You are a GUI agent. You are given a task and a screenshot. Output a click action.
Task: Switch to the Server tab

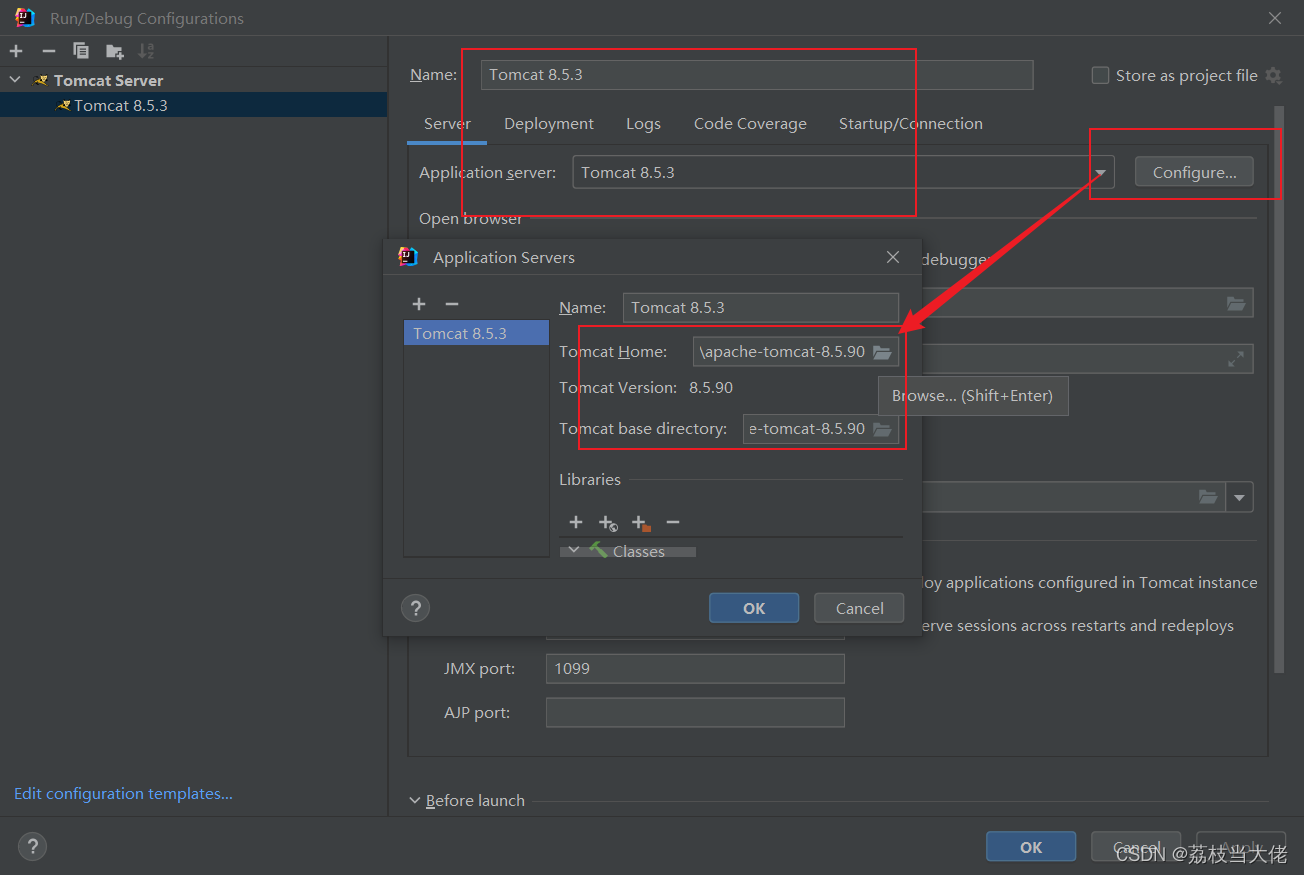click(447, 124)
